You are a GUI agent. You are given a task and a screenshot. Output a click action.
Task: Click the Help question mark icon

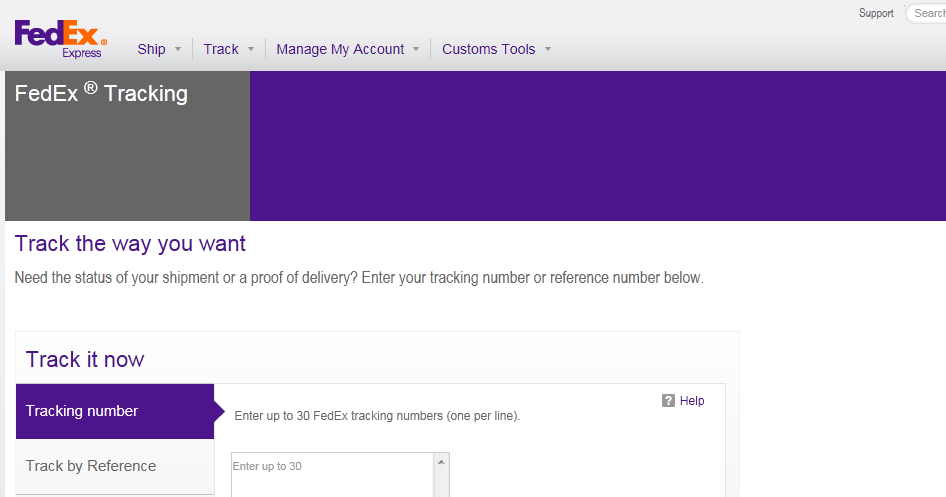tap(668, 401)
